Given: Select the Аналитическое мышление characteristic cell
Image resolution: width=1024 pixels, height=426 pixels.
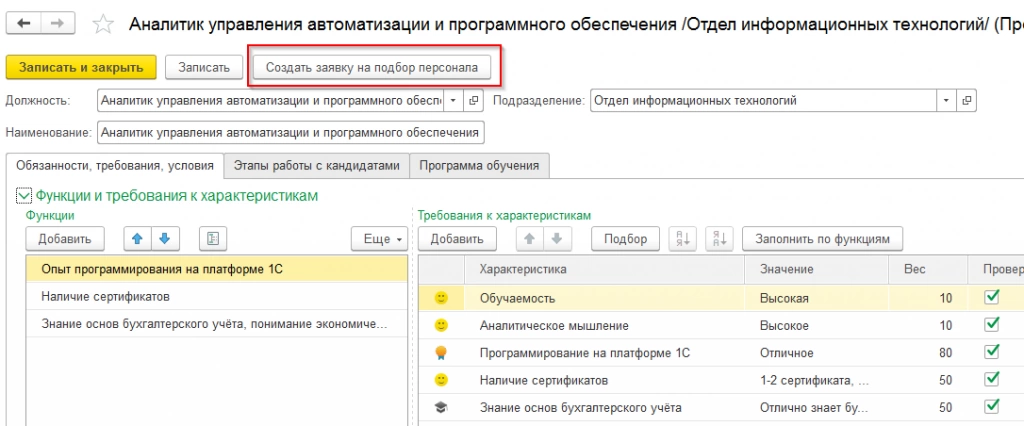Looking at the screenshot, I should pos(604,325).
